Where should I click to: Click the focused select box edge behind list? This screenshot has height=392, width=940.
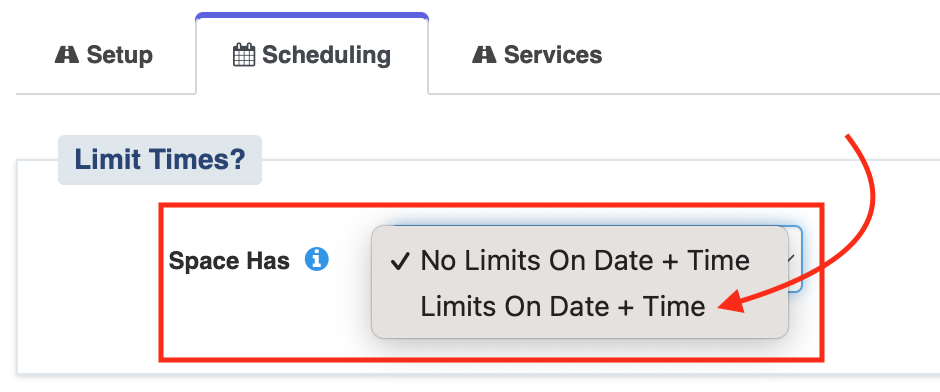tap(796, 259)
